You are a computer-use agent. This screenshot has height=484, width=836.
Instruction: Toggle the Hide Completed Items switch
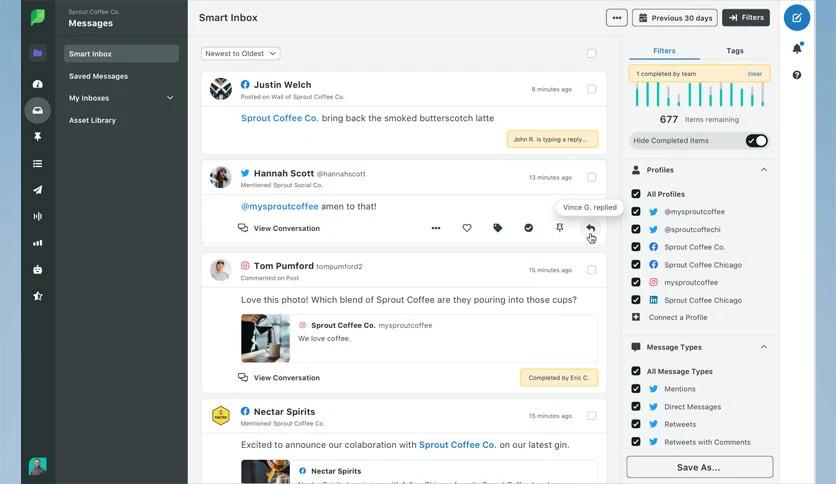point(756,141)
